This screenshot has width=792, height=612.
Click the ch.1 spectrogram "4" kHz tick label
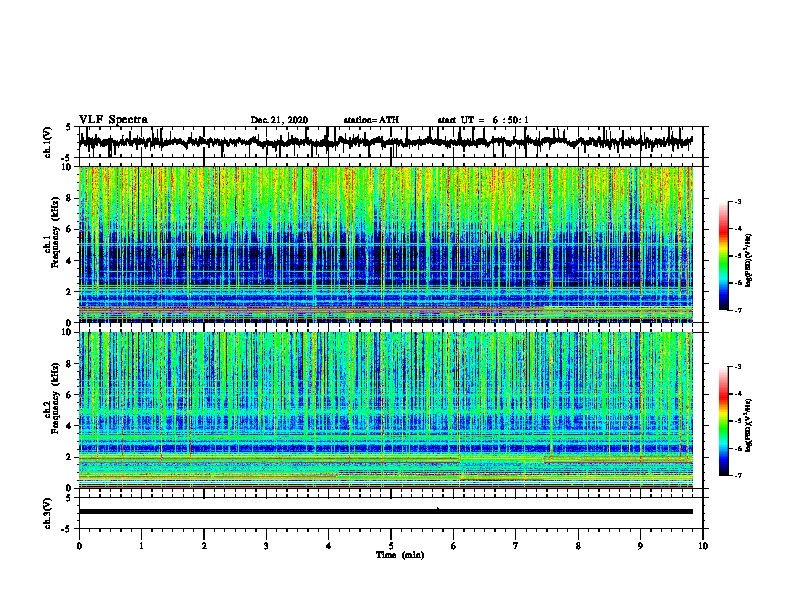[69, 261]
